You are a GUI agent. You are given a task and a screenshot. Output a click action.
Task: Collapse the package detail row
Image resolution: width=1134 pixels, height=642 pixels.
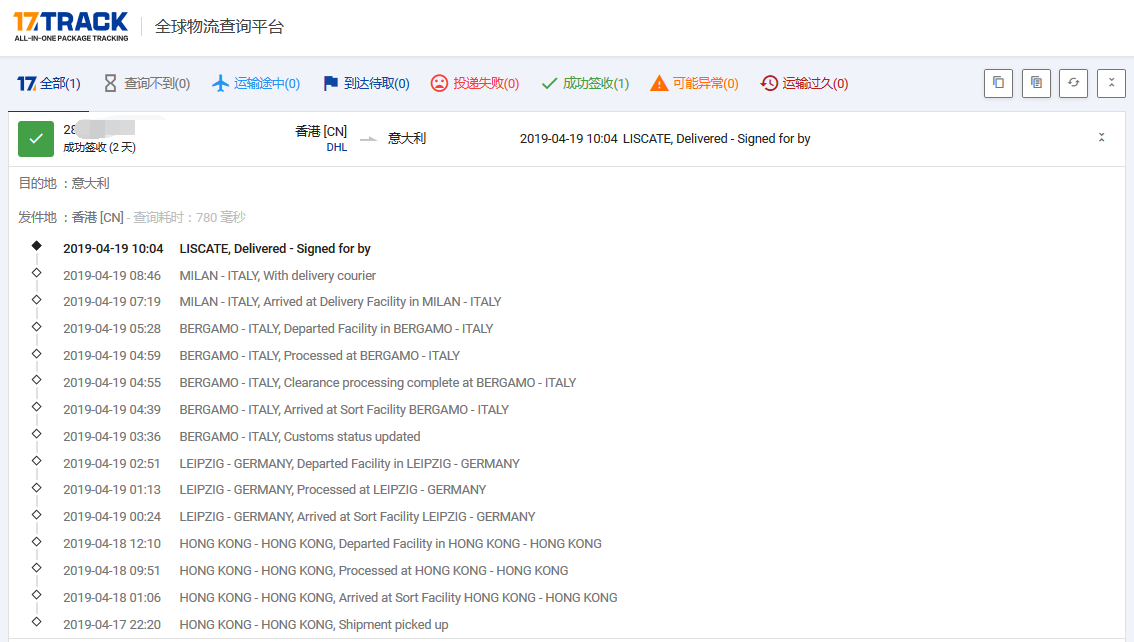[1101, 138]
